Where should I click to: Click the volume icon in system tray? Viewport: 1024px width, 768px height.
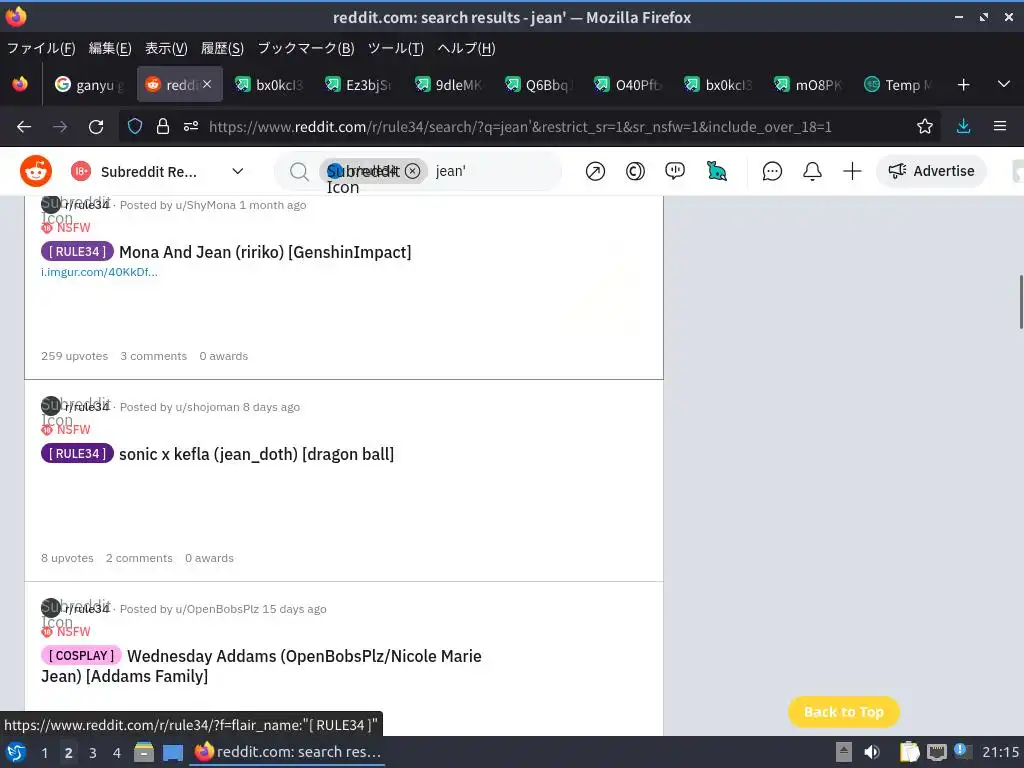[872, 752]
